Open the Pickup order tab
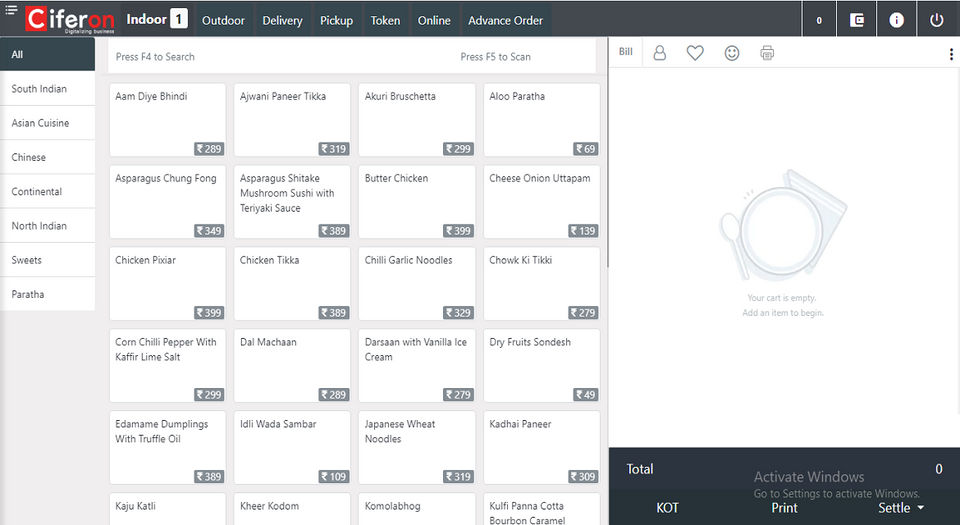This screenshot has height=525, width=960. pyautogui.click(x=336, y=20)
